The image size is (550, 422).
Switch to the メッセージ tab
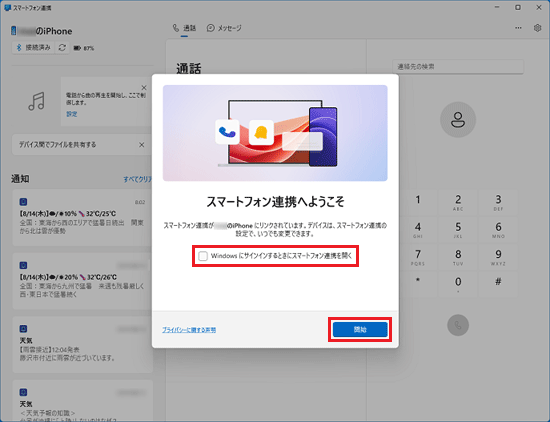pos(224,28)
